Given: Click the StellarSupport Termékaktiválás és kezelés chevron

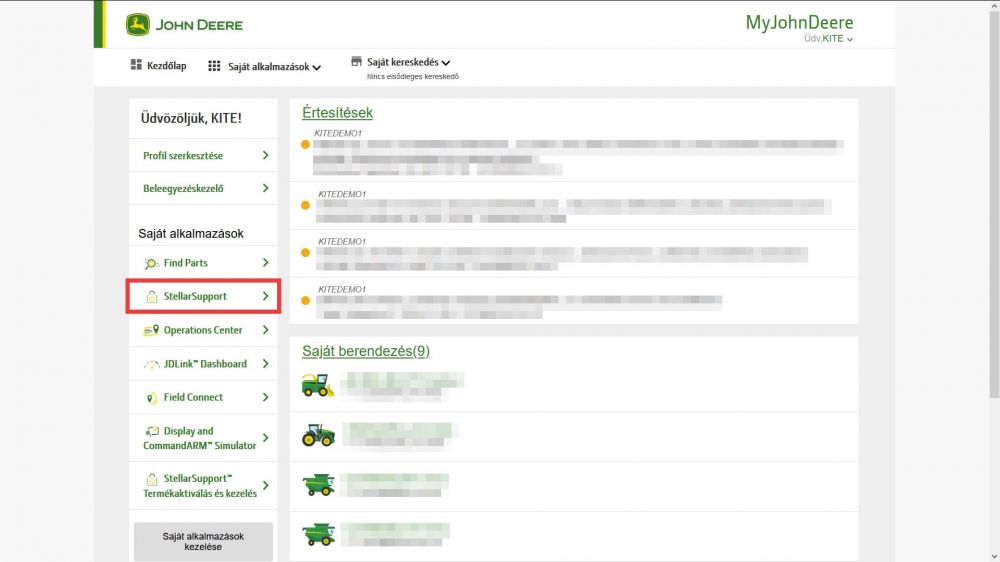Looking at the screenshot, I should [265, 485].
